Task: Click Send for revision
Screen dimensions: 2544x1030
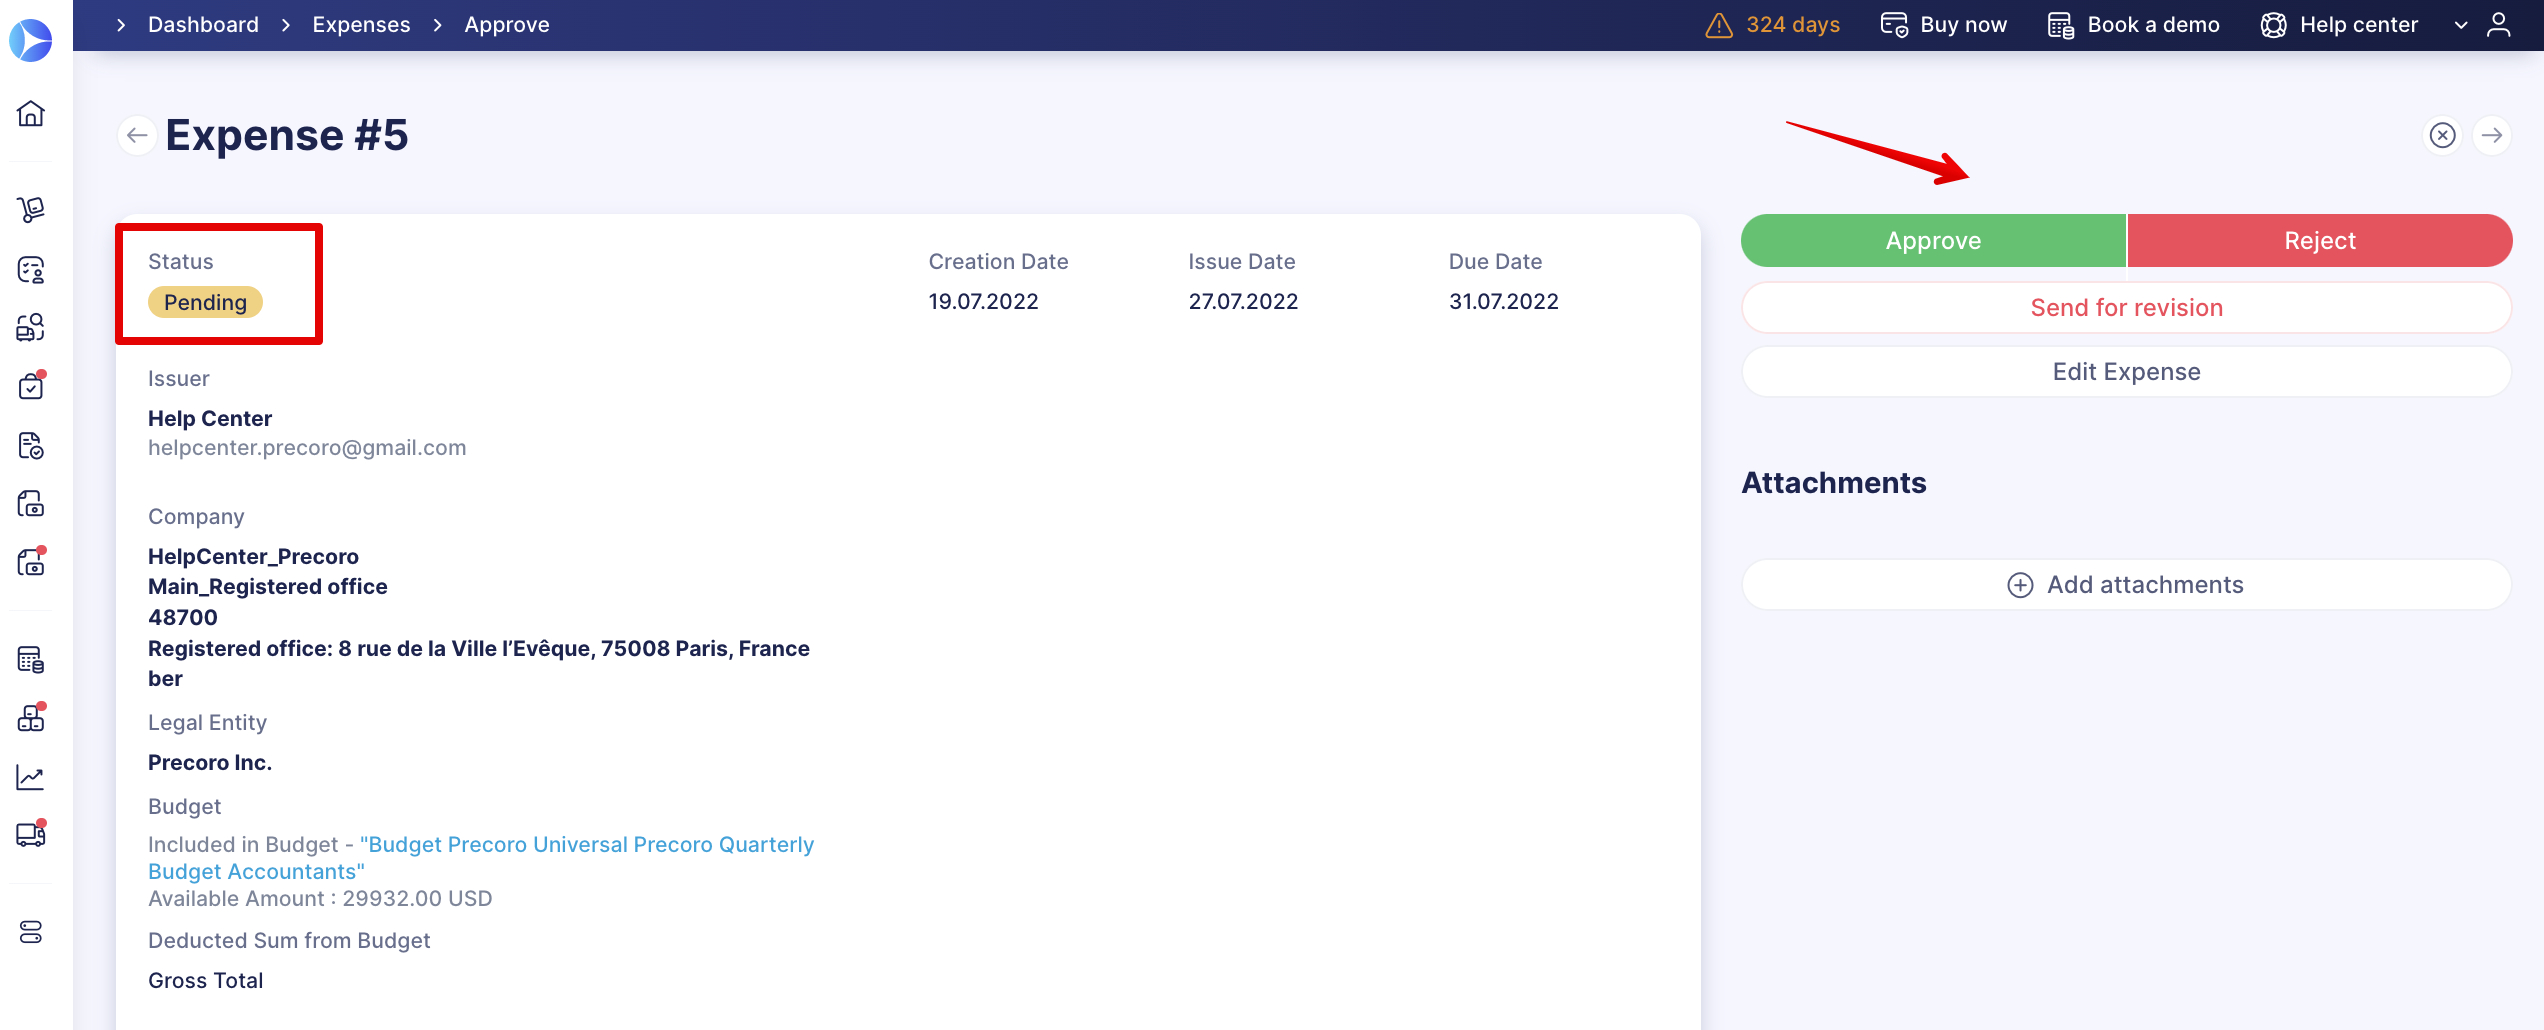Action: click(2126, 308)
